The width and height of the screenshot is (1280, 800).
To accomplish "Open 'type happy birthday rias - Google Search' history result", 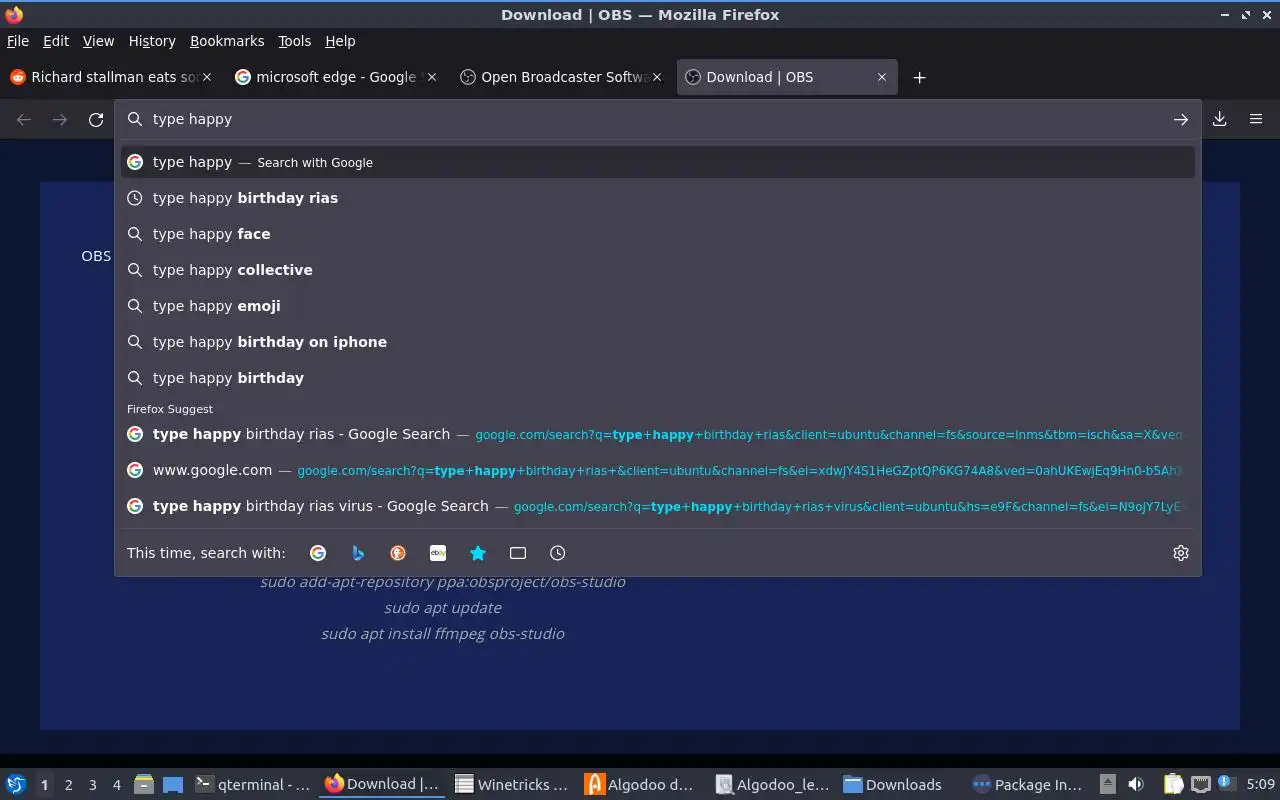I will click(658, 434).
